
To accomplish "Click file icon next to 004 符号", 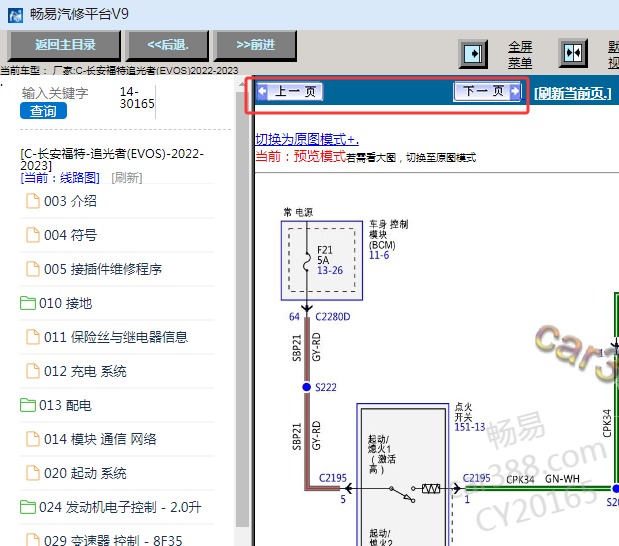I will [x=33, y=235].
